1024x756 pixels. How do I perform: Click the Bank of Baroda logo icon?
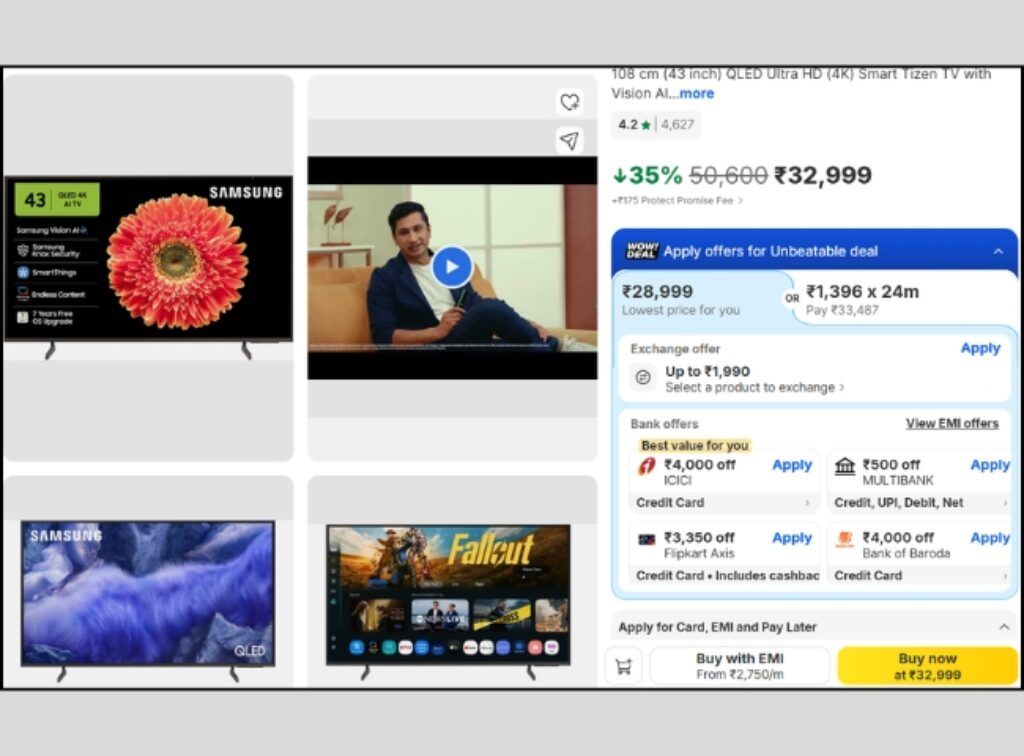pos(844,539)
